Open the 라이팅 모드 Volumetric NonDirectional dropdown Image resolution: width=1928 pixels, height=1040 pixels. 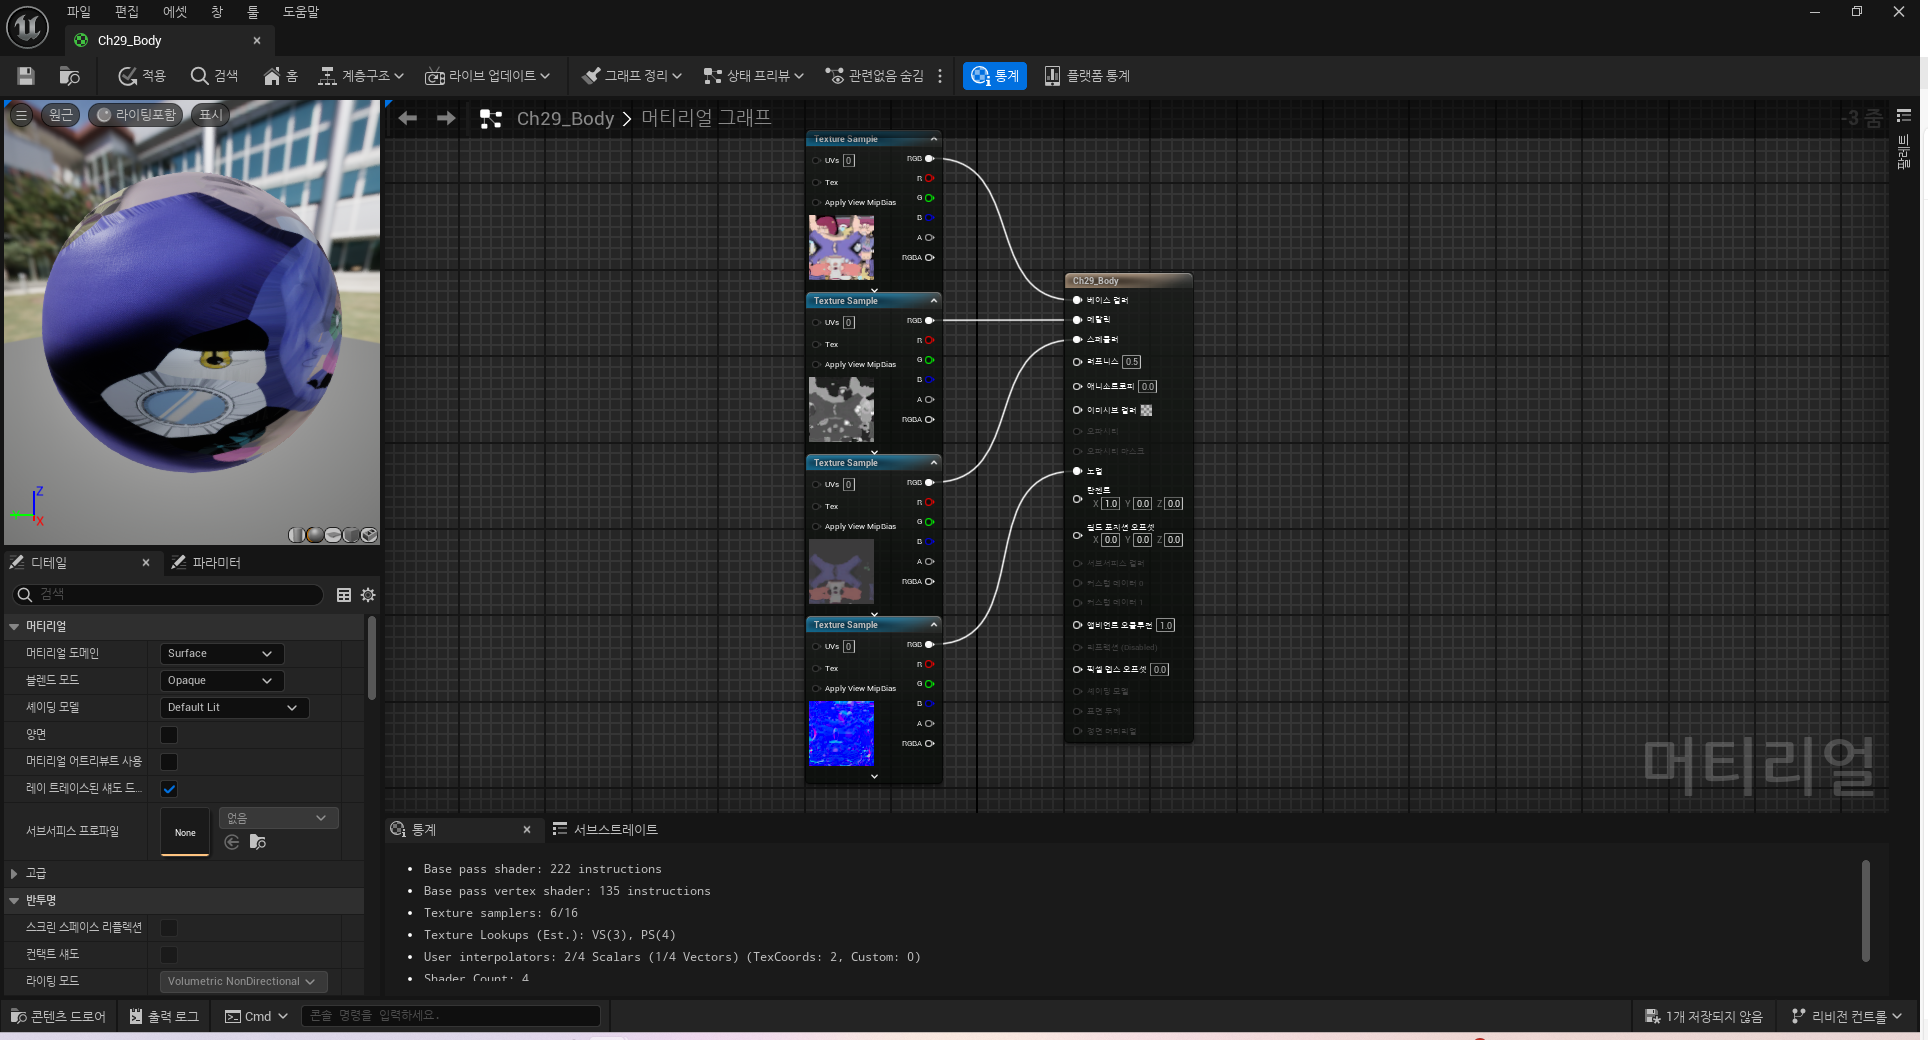coord(243,982)
